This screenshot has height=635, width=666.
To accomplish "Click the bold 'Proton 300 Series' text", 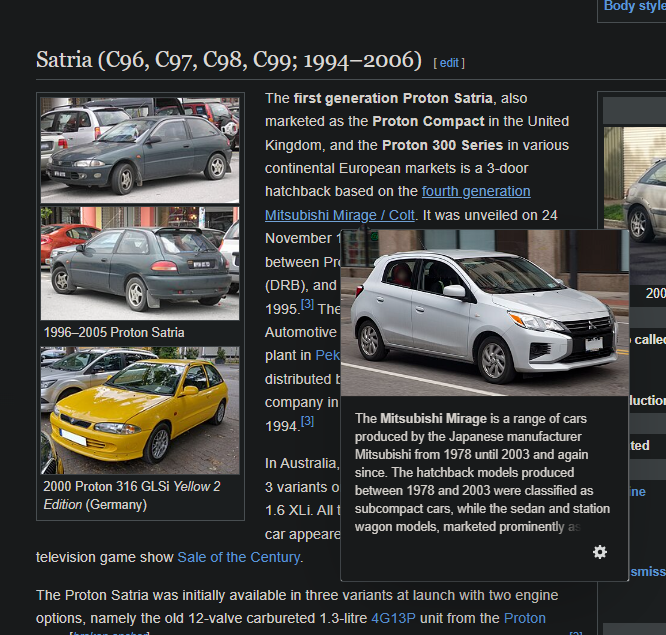I will (x=443, y=145).
